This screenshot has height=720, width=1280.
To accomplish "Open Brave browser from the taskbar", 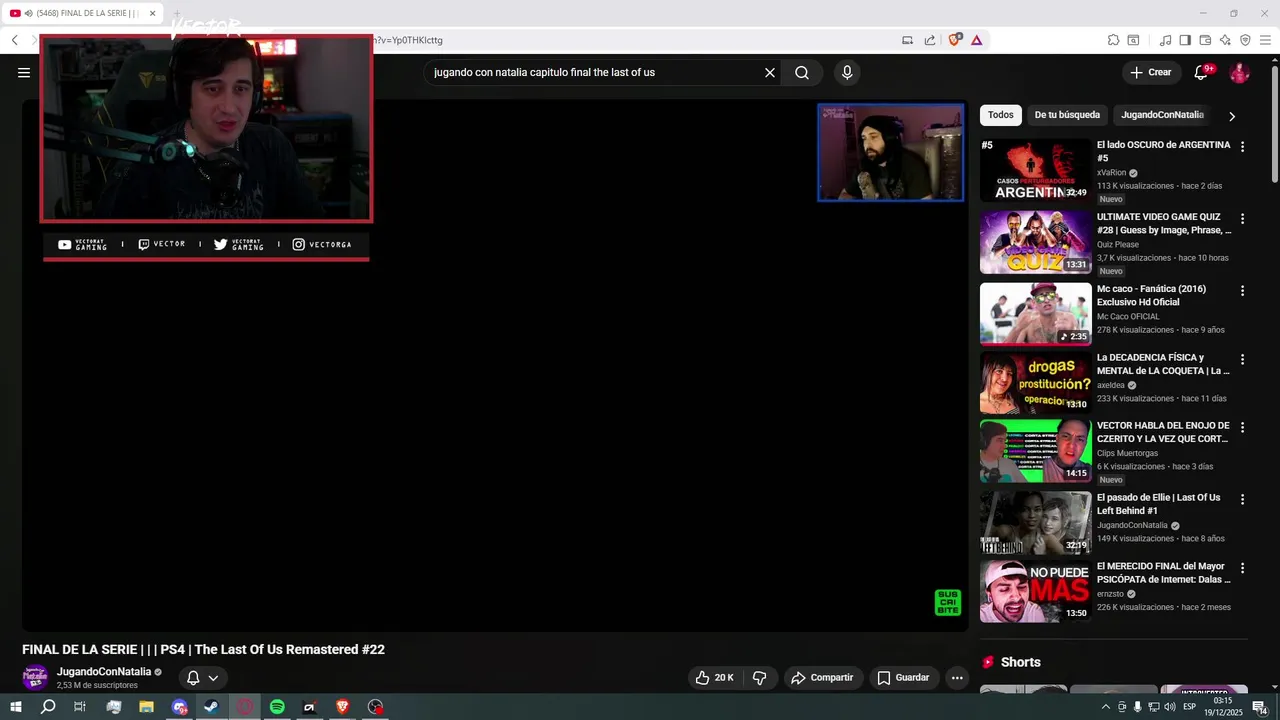I will click(x=342, y=707).
